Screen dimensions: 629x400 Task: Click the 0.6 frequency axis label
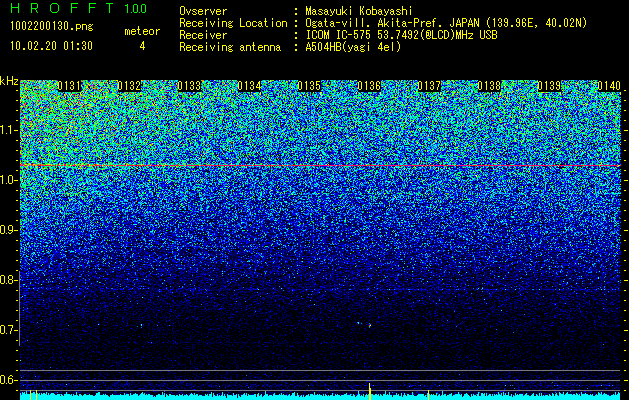point(8,380)
